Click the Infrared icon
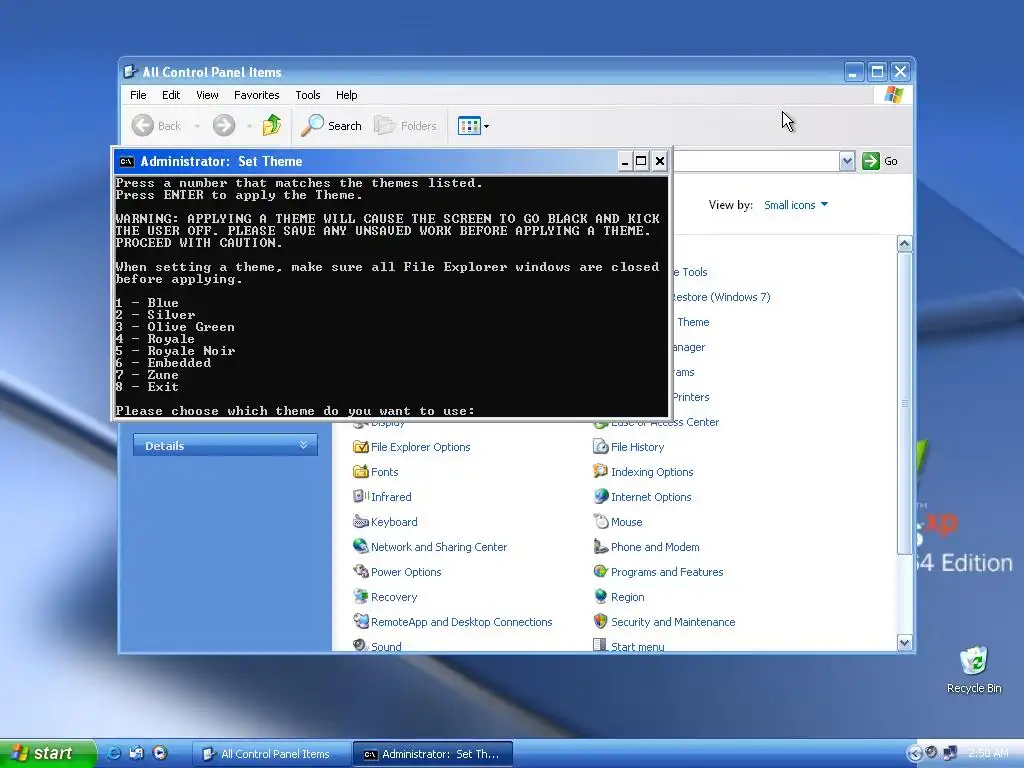The height and width of the screenshot is (768, 1024). [x=360, y=496]
